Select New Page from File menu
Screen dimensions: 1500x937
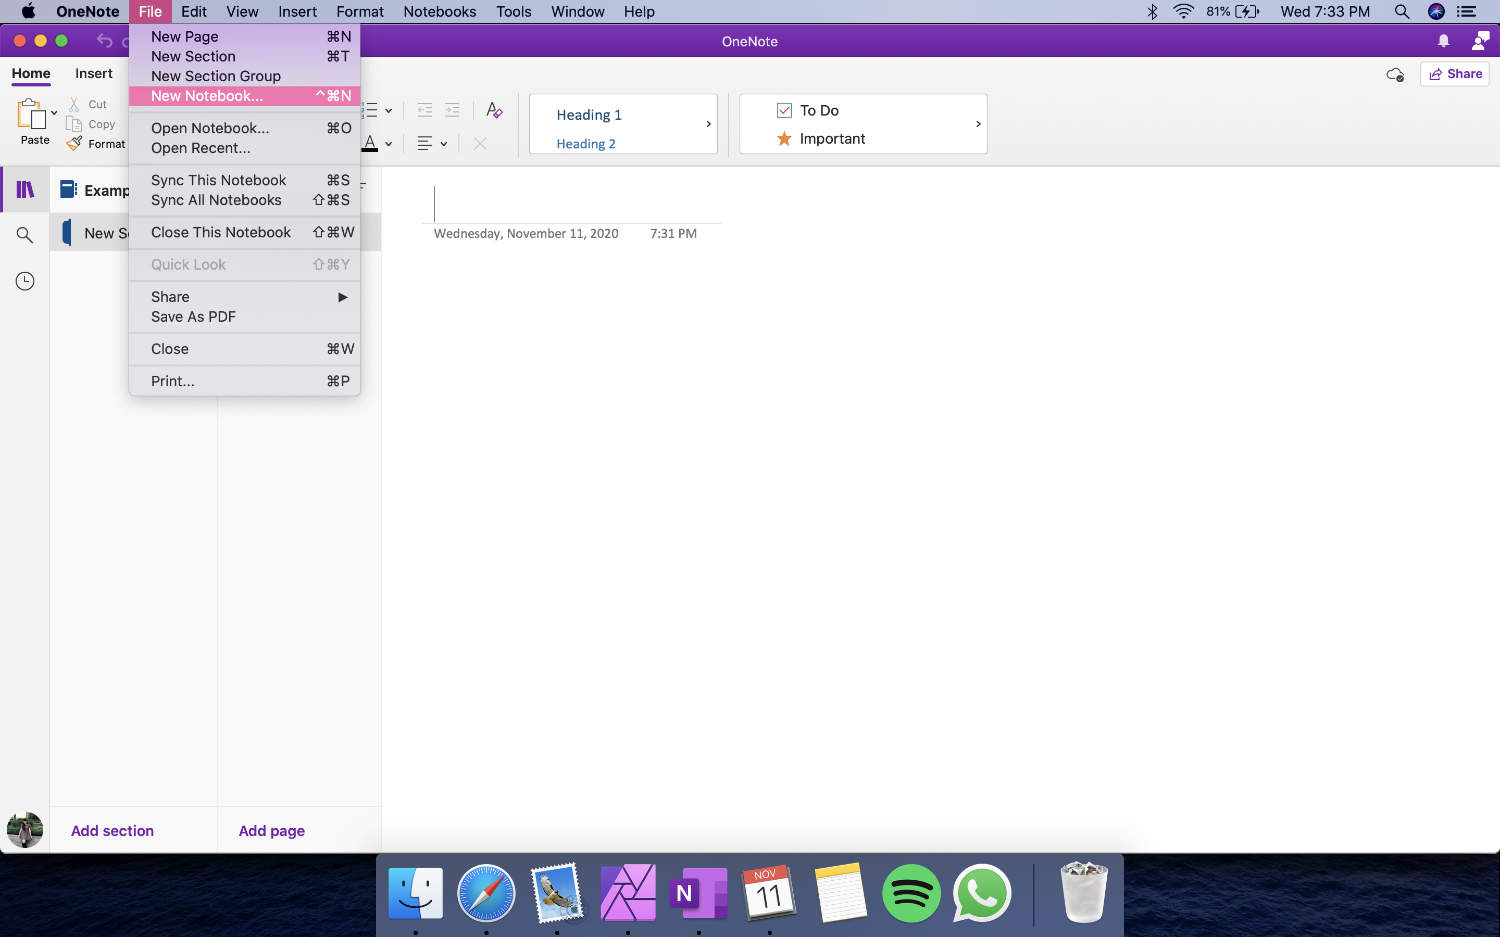(244, 37)
